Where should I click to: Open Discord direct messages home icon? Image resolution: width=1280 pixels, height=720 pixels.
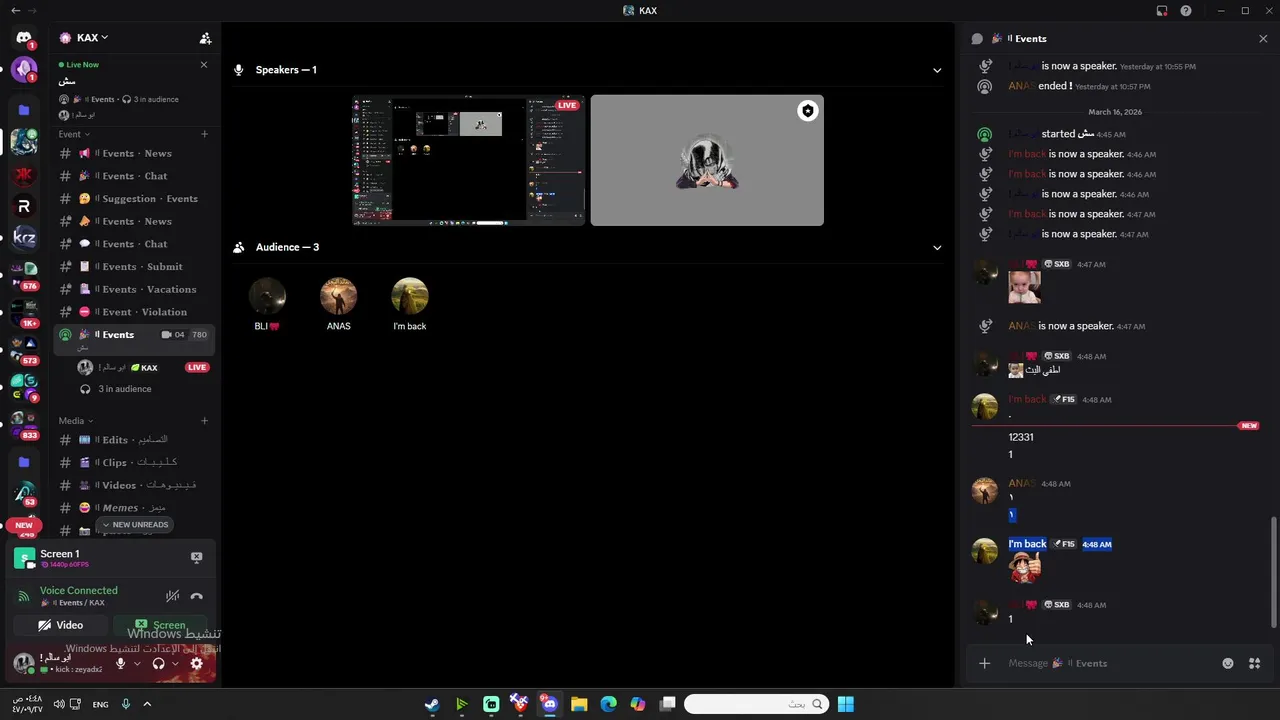click(24, 38)
